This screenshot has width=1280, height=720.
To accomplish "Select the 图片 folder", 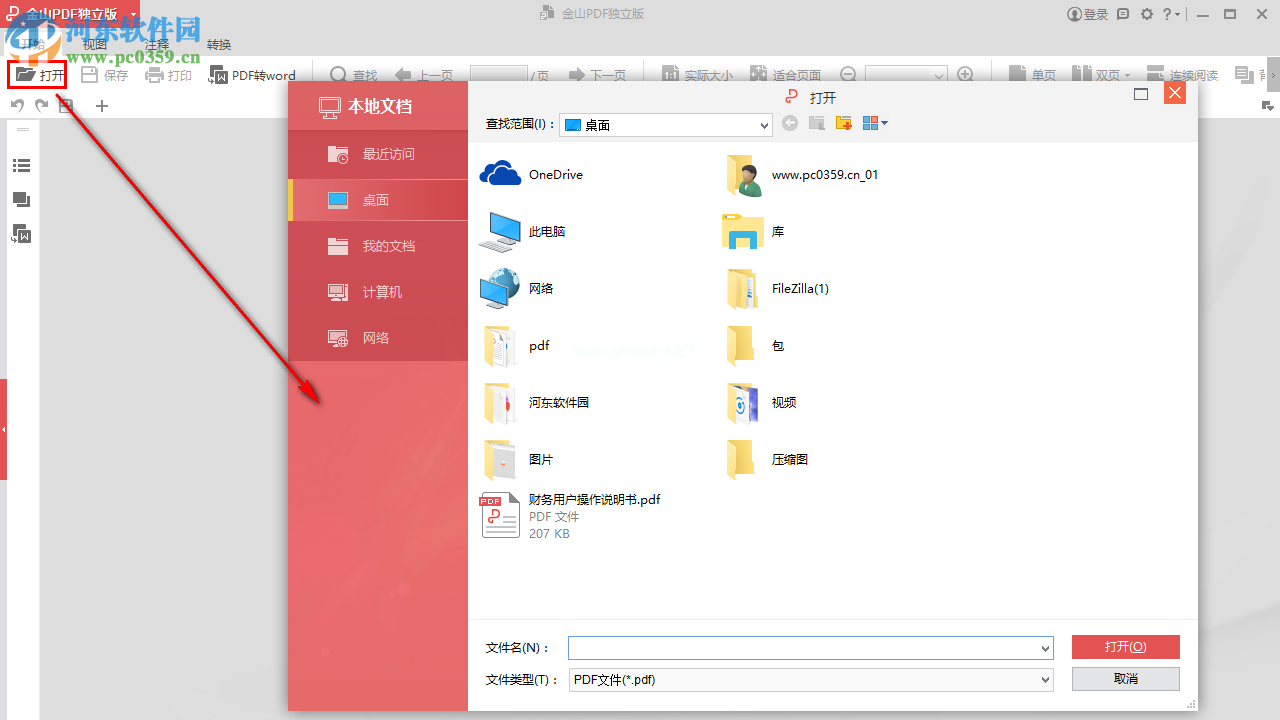I will click(517, 459).
